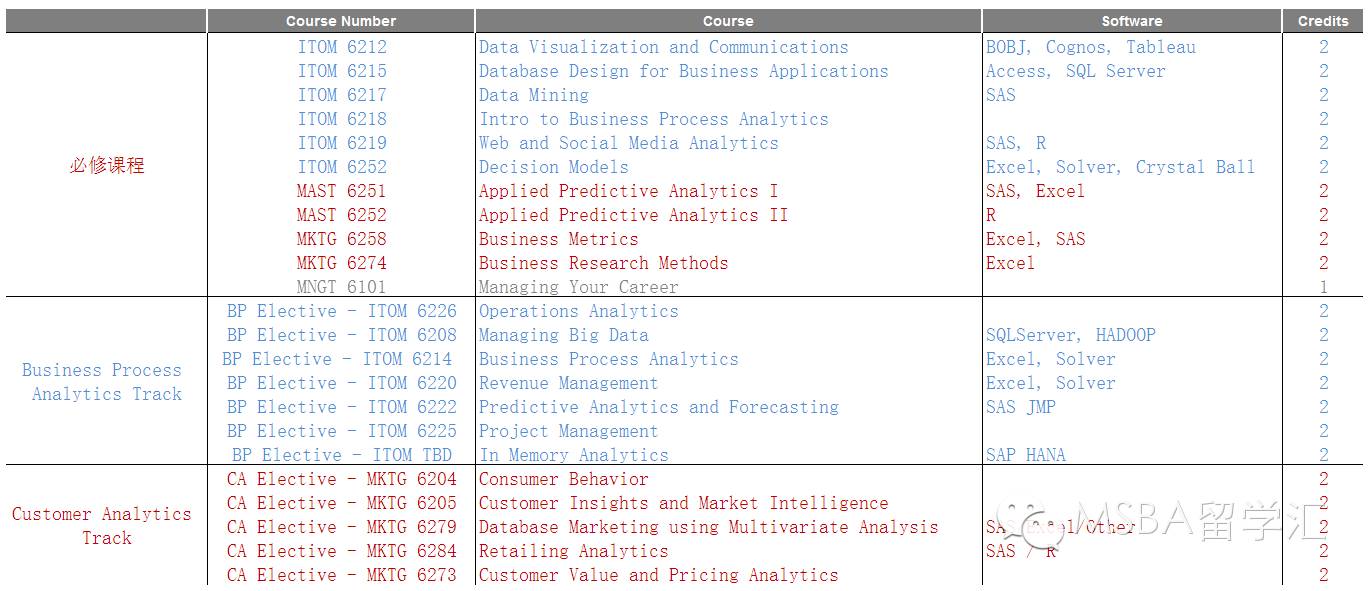1372x591 pixels.
Task: Select the ITOM 6212 course number cell
Action: click(342, 47)
